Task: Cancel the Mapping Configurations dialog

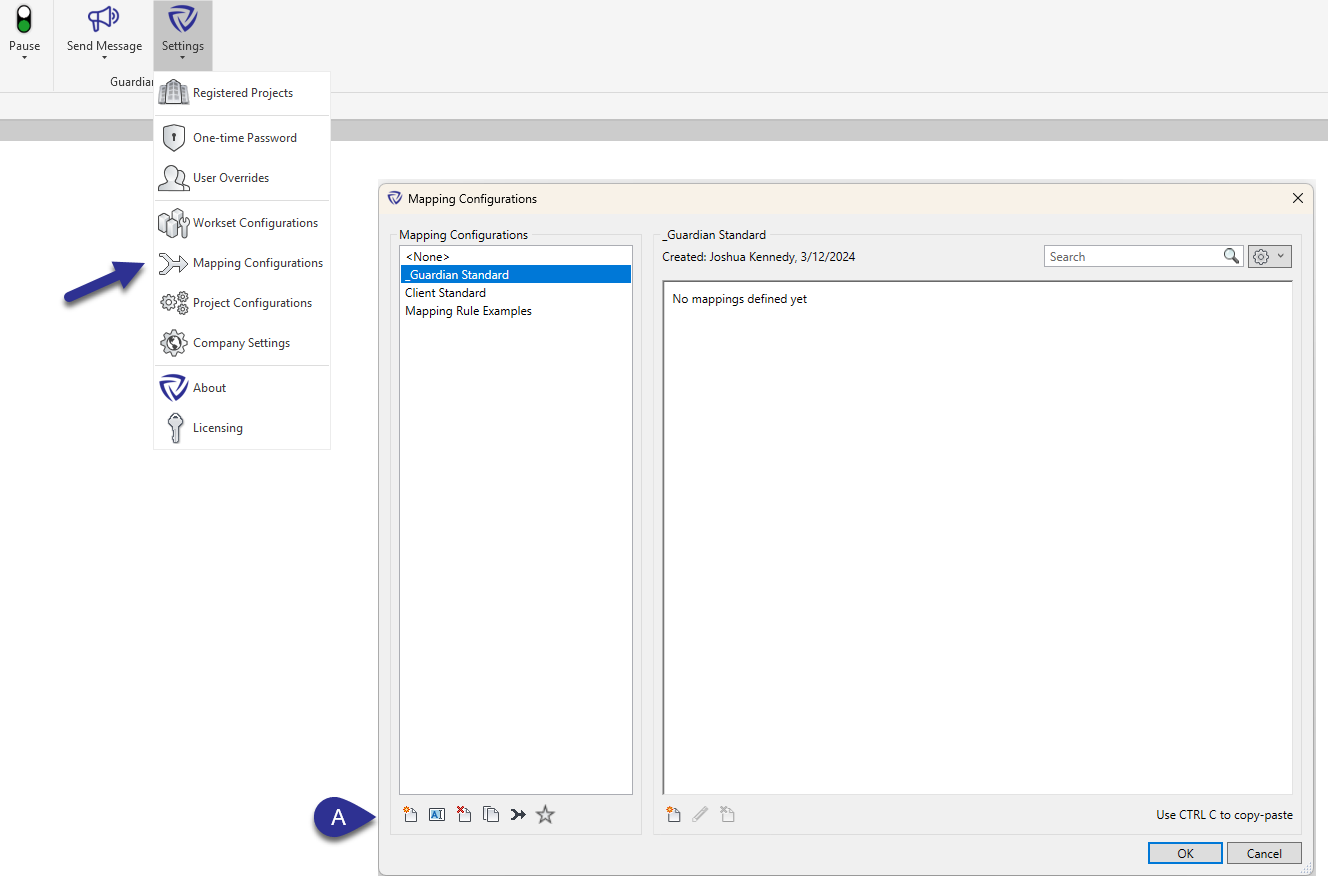Action: [x=1264, y=853]
